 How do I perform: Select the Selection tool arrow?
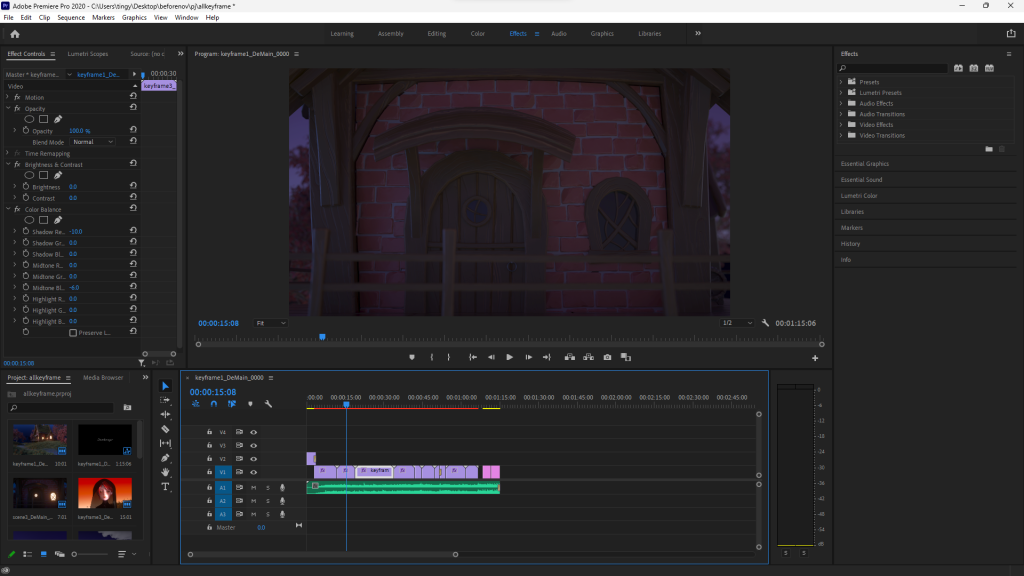[x=165, y=386]
